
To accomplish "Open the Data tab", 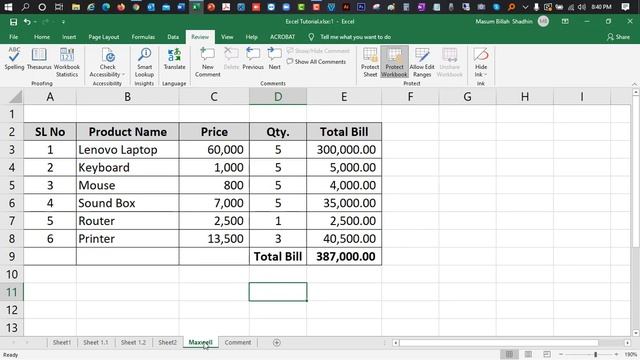I will tap(173, 37).
